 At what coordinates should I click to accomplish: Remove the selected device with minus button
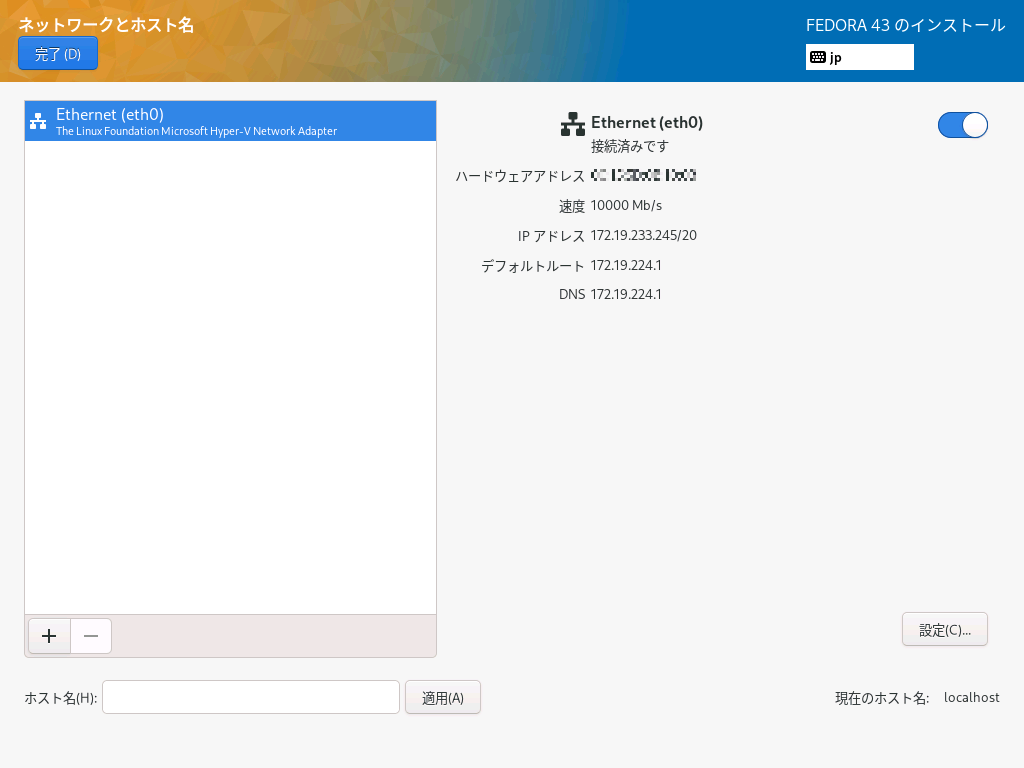[x=91, y=636]
